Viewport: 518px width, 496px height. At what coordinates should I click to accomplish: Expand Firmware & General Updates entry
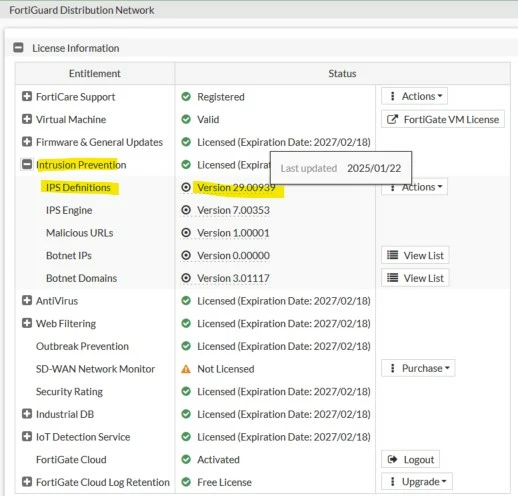coord(27,142)
